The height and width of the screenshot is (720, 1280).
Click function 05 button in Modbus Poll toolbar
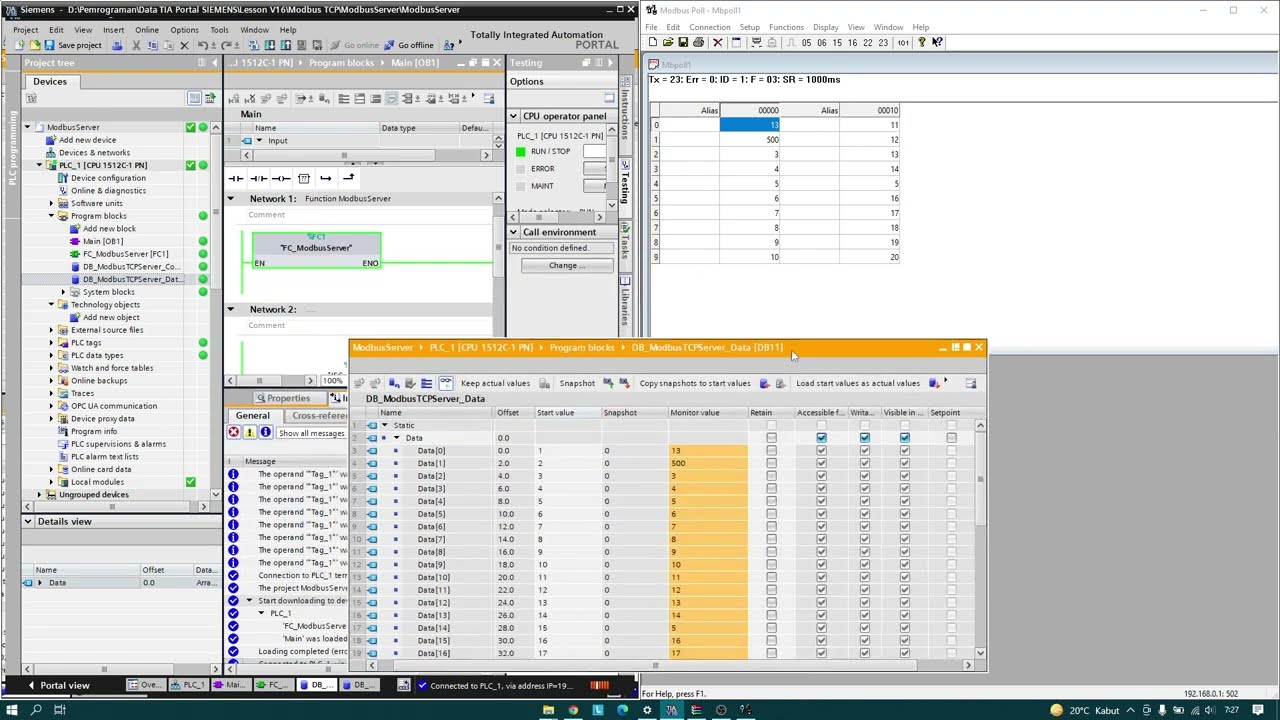pos(807,43)
